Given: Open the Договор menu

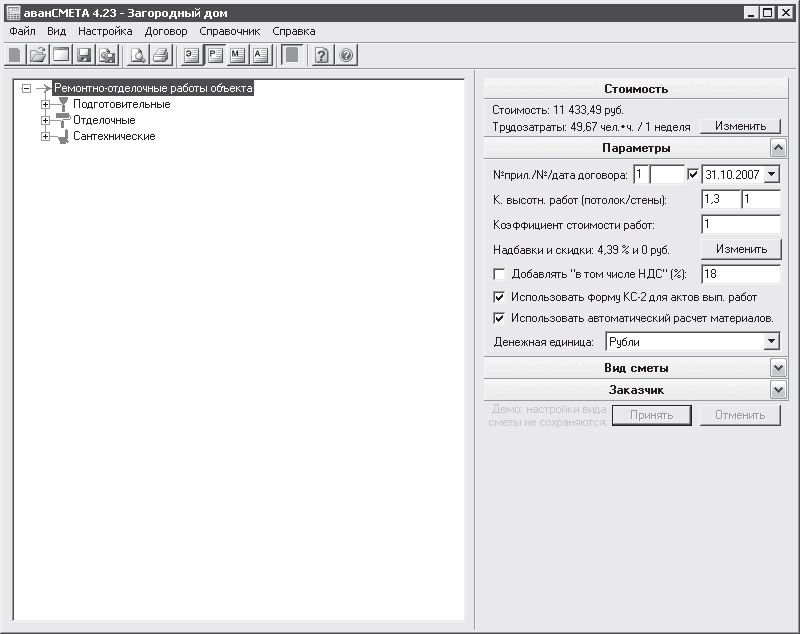Looking at the screenshot, I should (166, 31).
